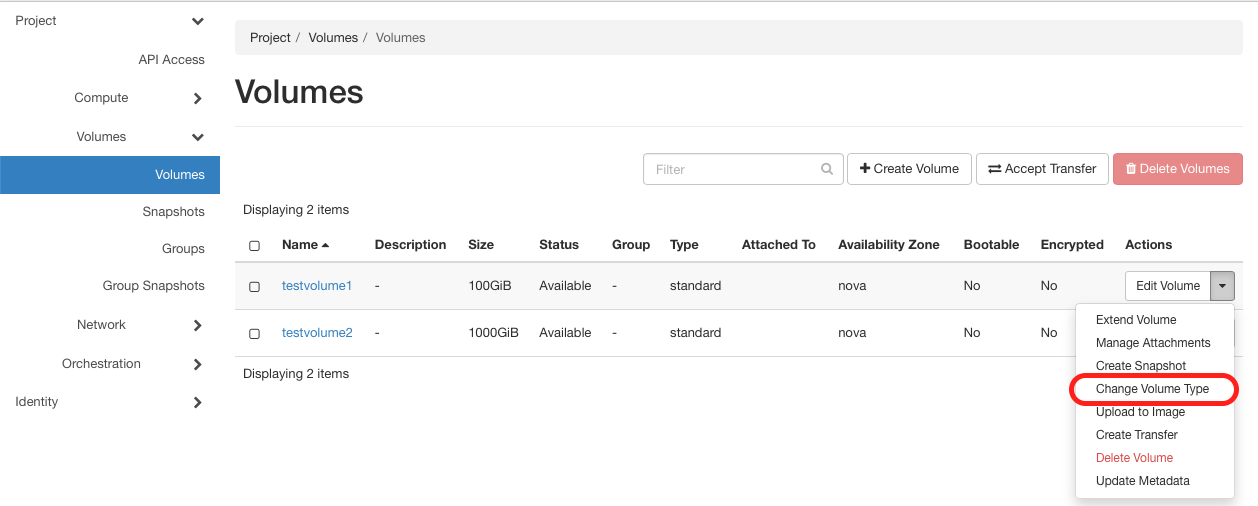Close the Edit Volume dropdown caret
Image resolution: width=1258 pixels, height=506 pixels.
click(1222, 286)
